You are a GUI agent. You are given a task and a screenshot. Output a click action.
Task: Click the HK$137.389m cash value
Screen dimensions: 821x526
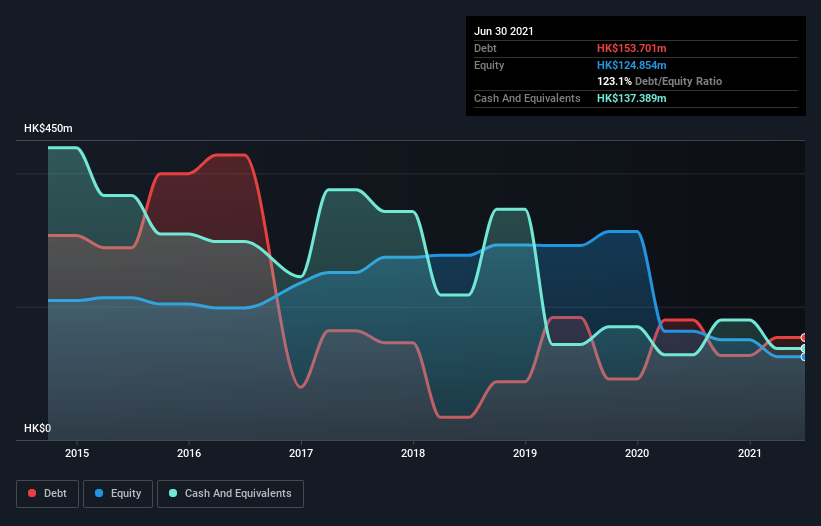coord(631,98)
